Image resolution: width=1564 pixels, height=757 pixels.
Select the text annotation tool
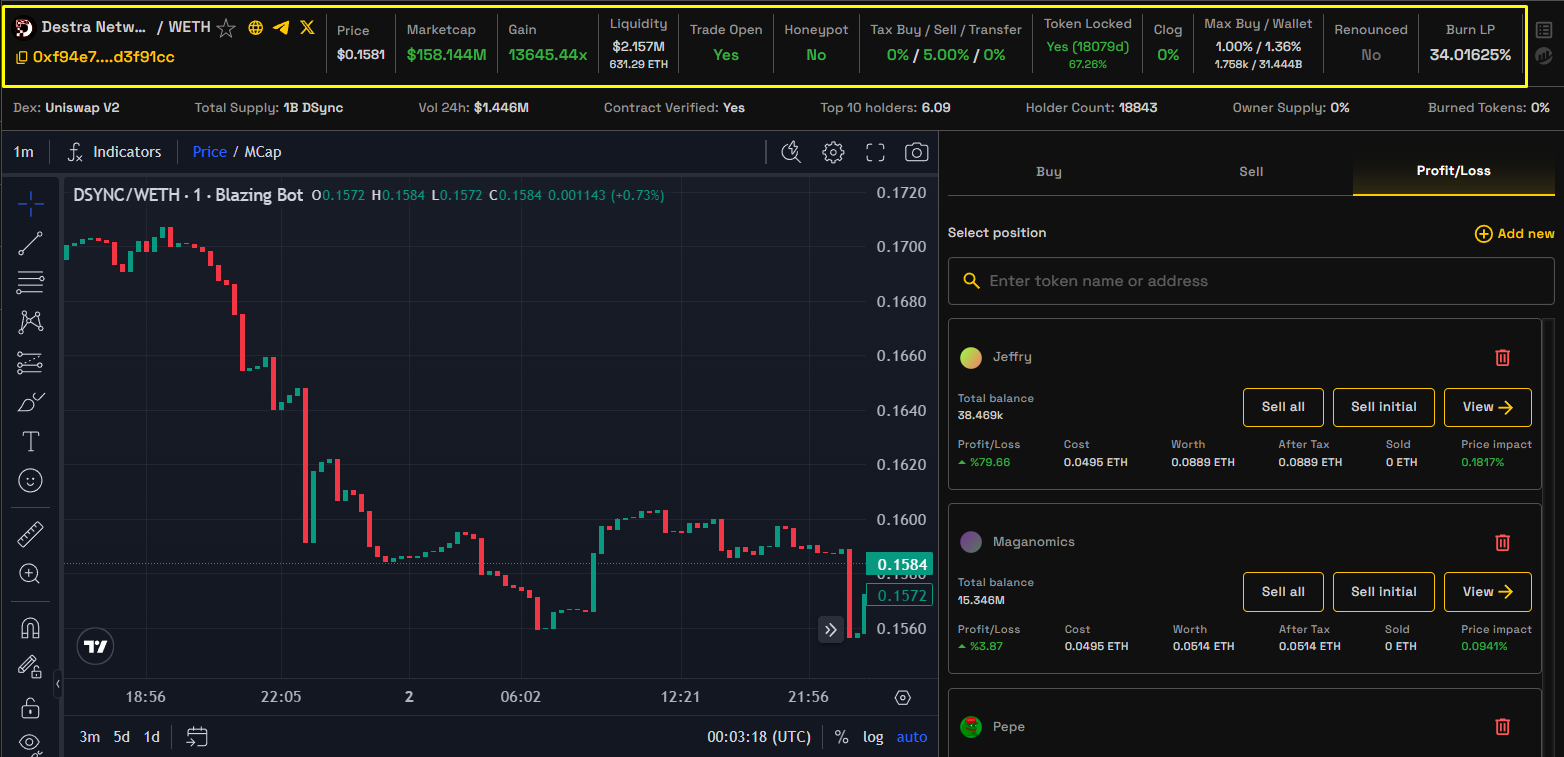[30, 441]
